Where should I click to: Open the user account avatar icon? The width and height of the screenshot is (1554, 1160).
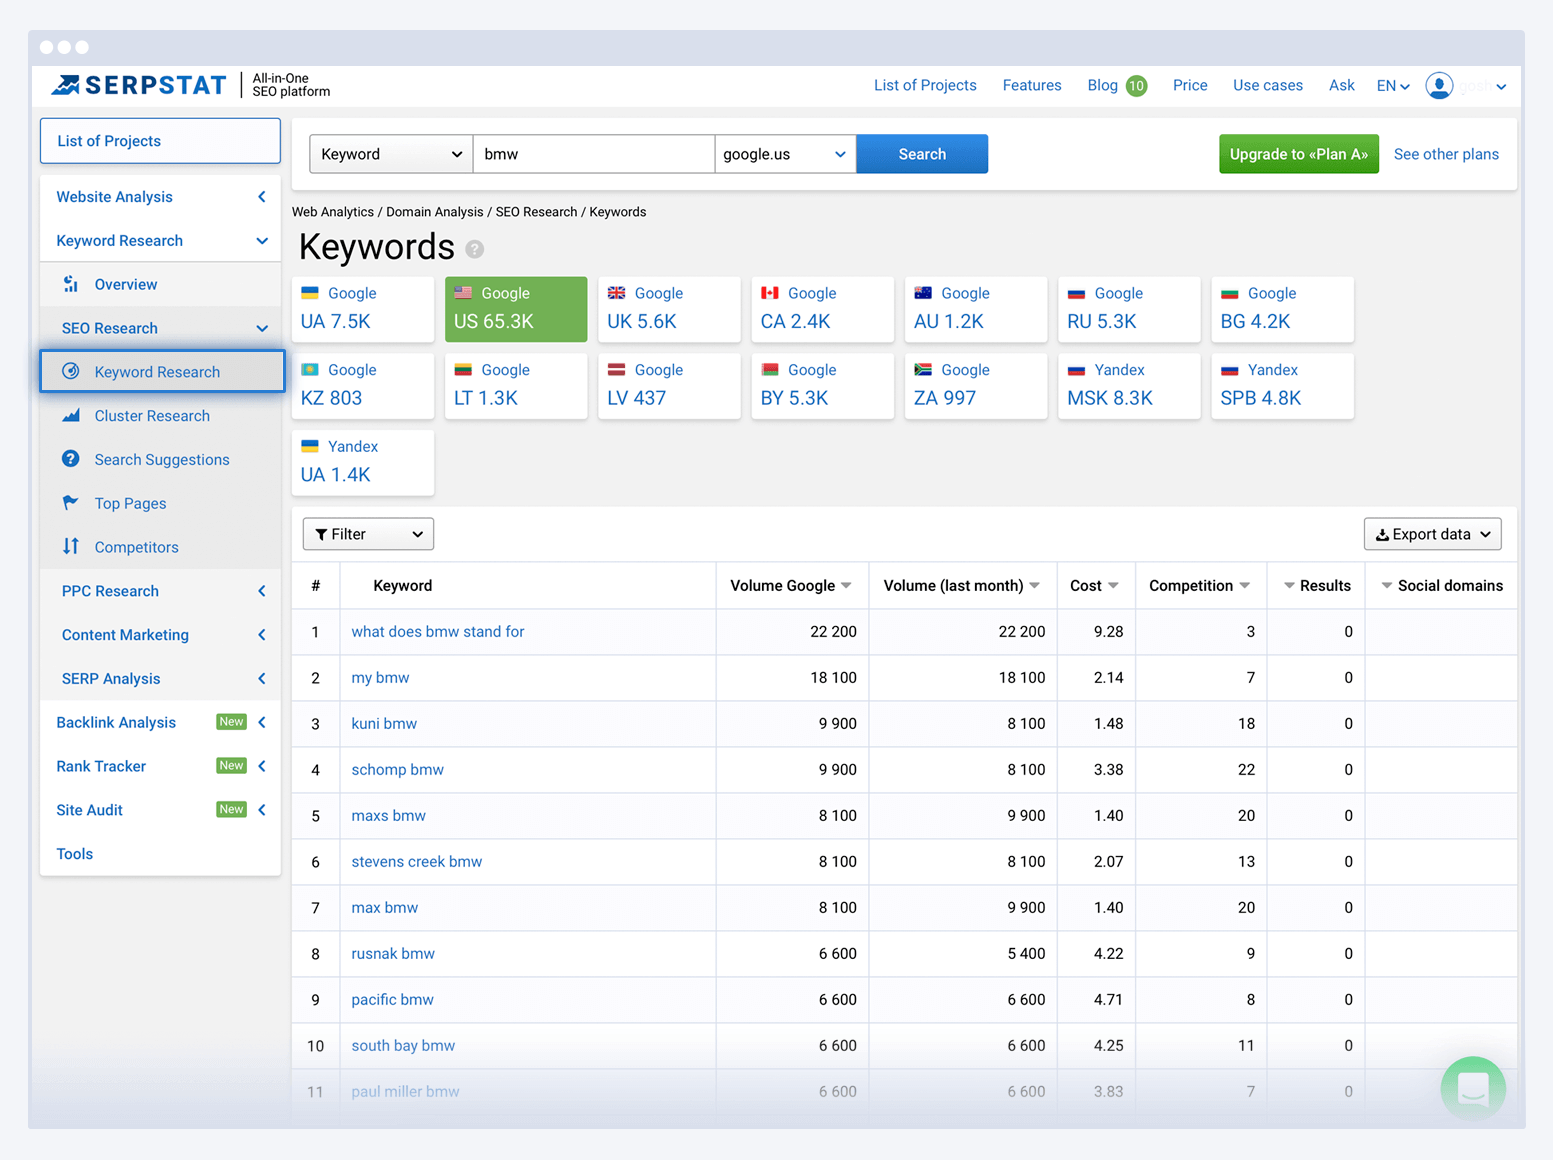pyautogui.click(x=1439, y=86)
